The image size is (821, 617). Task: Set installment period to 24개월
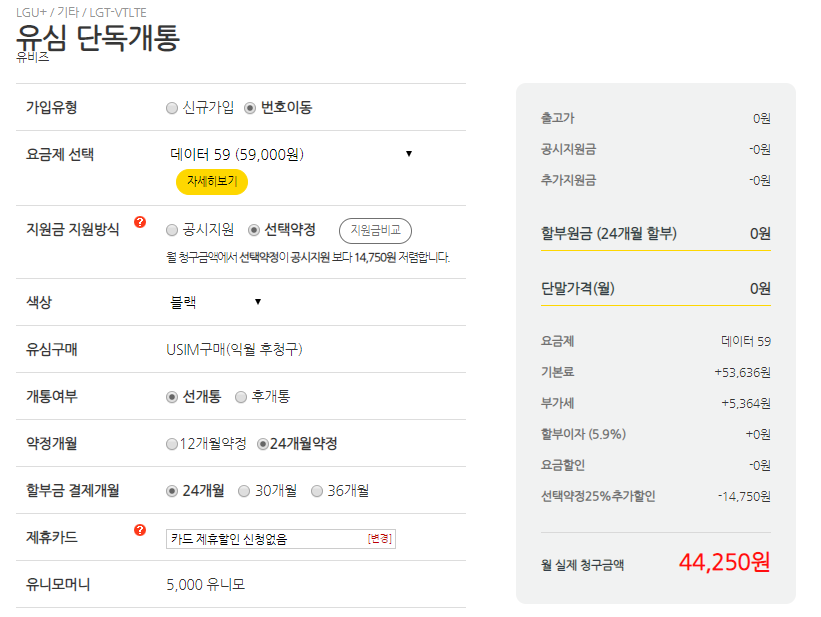pyautogui.click(x=172, y=491)
